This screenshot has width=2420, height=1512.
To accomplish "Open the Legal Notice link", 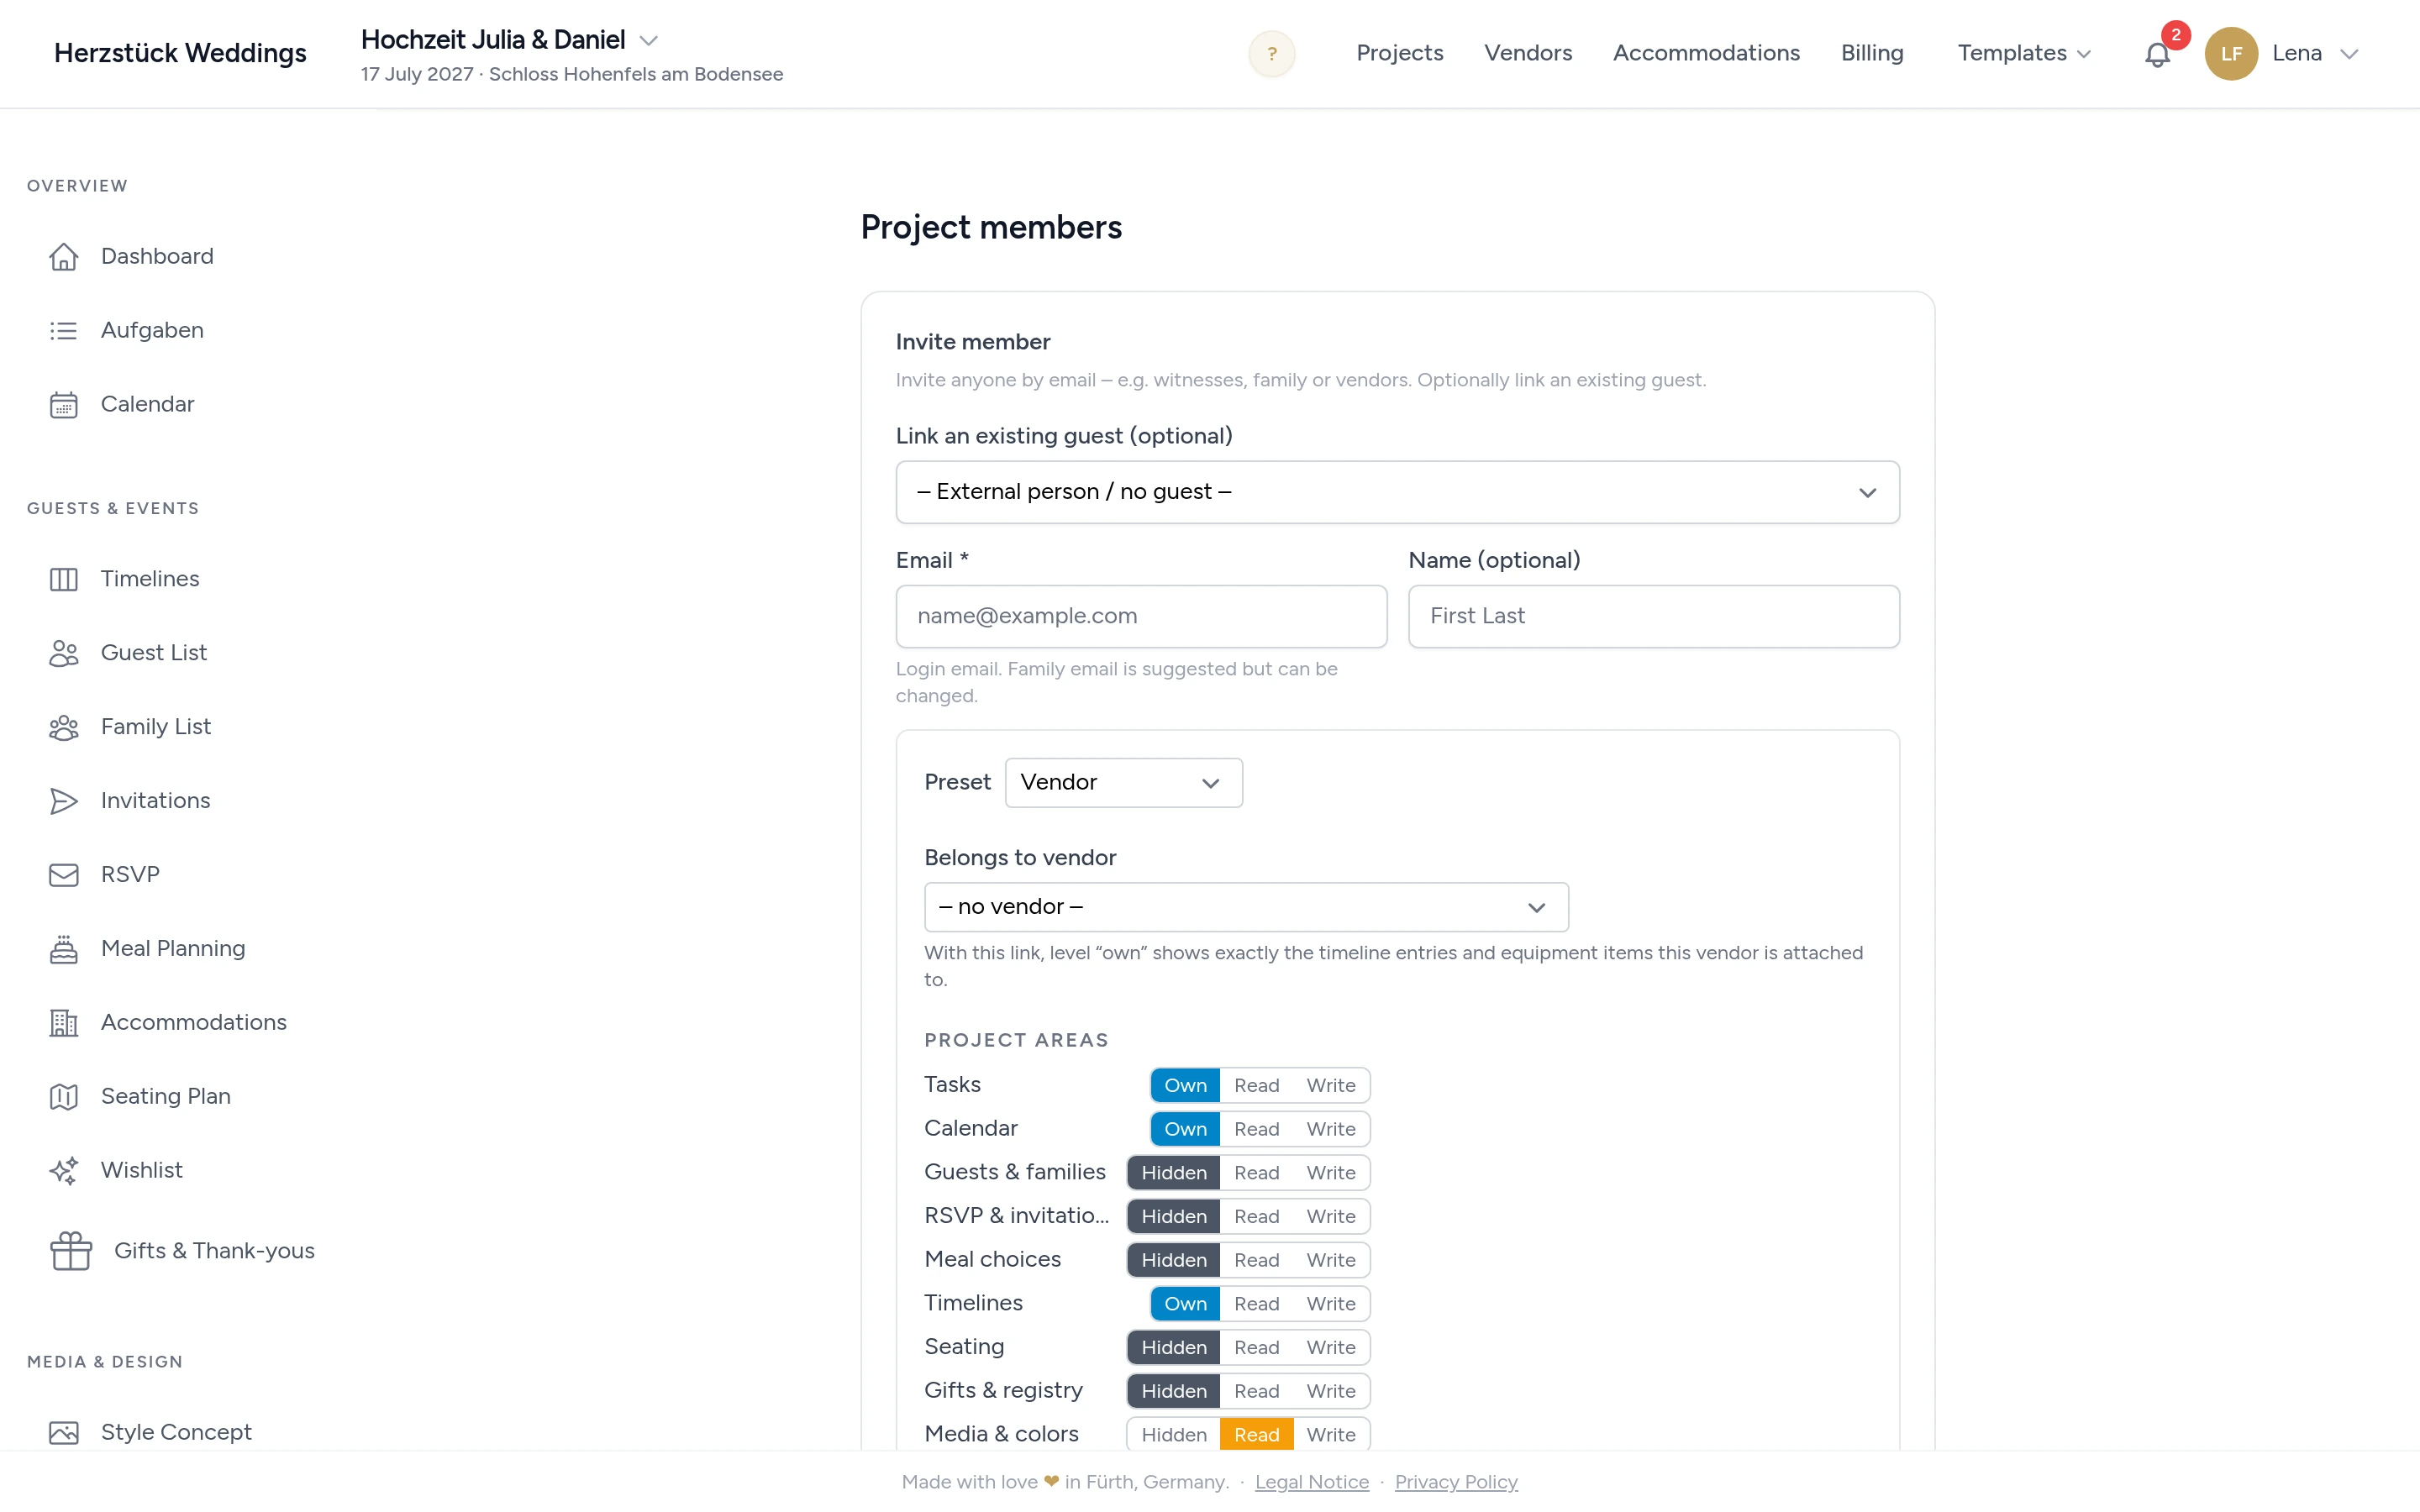I will point(1311,1482).
